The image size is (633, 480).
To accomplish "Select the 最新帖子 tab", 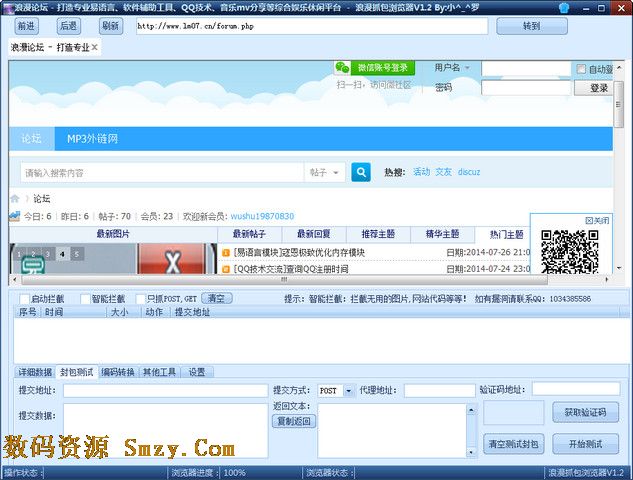I will click(x=249, y=234).
